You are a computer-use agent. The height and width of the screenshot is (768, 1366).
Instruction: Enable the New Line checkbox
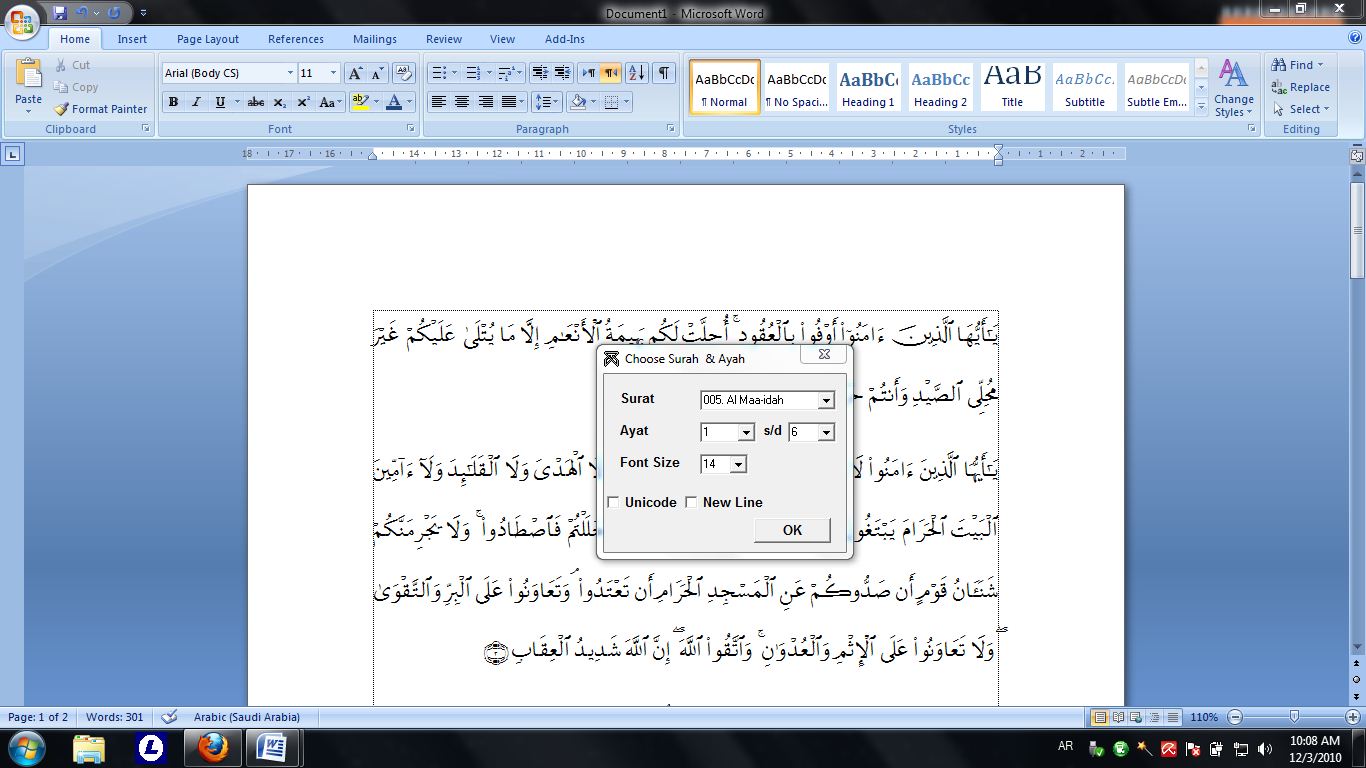click(691, 502)
